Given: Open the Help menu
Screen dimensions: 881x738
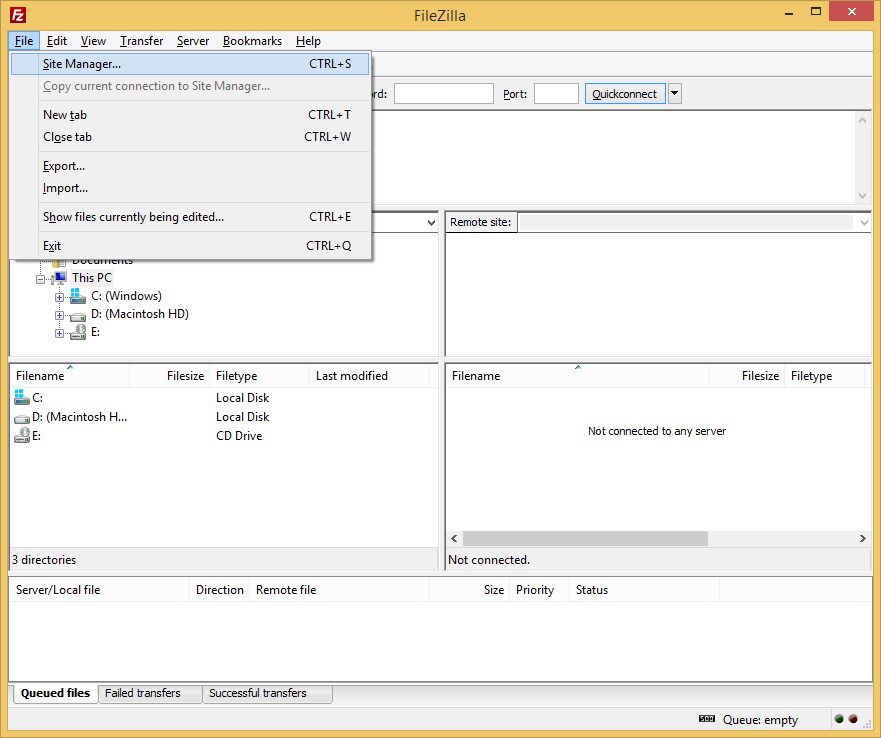Looking at the screenshot, I should coord(308,41).
